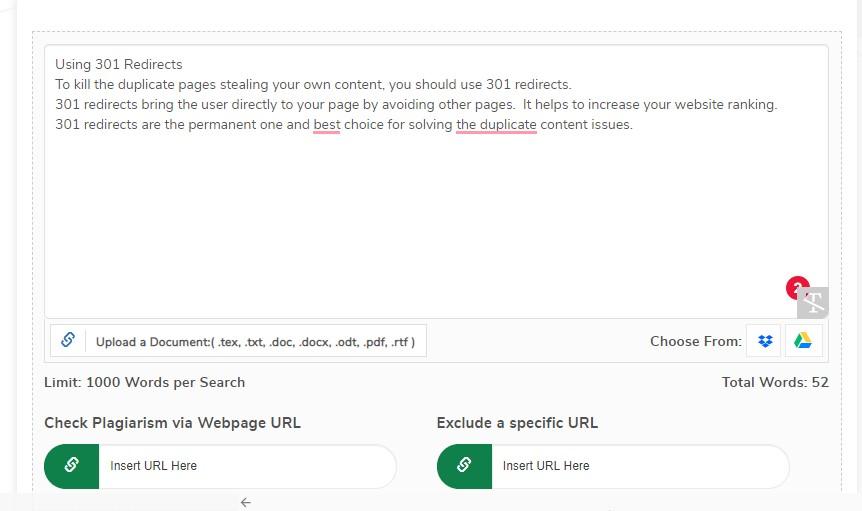Image resolution: width=862 pixels, height=511 pixels.
Task: Open the red error count badge
Action: click(797, 288)
